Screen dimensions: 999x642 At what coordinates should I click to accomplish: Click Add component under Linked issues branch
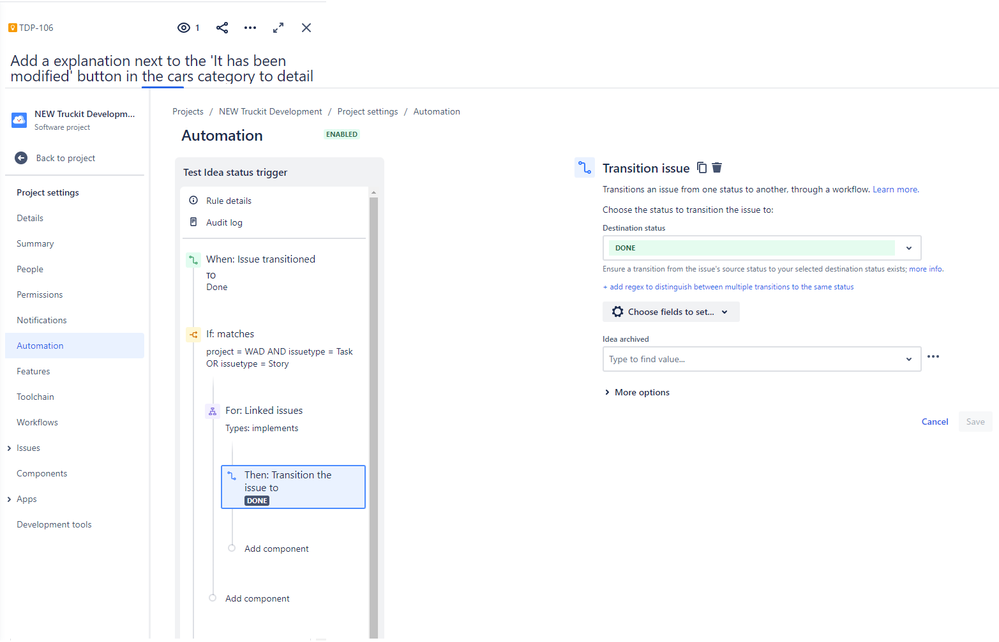[x=277, y=549]
